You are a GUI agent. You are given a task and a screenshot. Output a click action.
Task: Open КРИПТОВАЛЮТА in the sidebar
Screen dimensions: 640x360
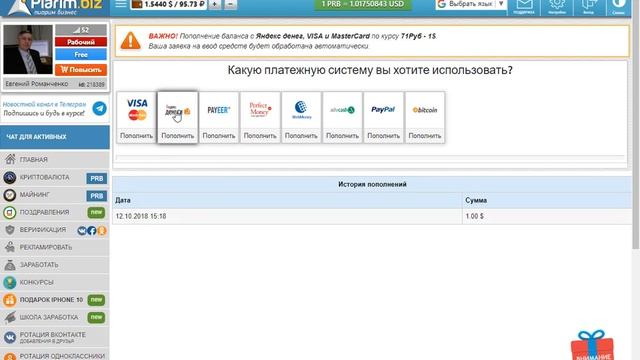[x=55, y=178]
